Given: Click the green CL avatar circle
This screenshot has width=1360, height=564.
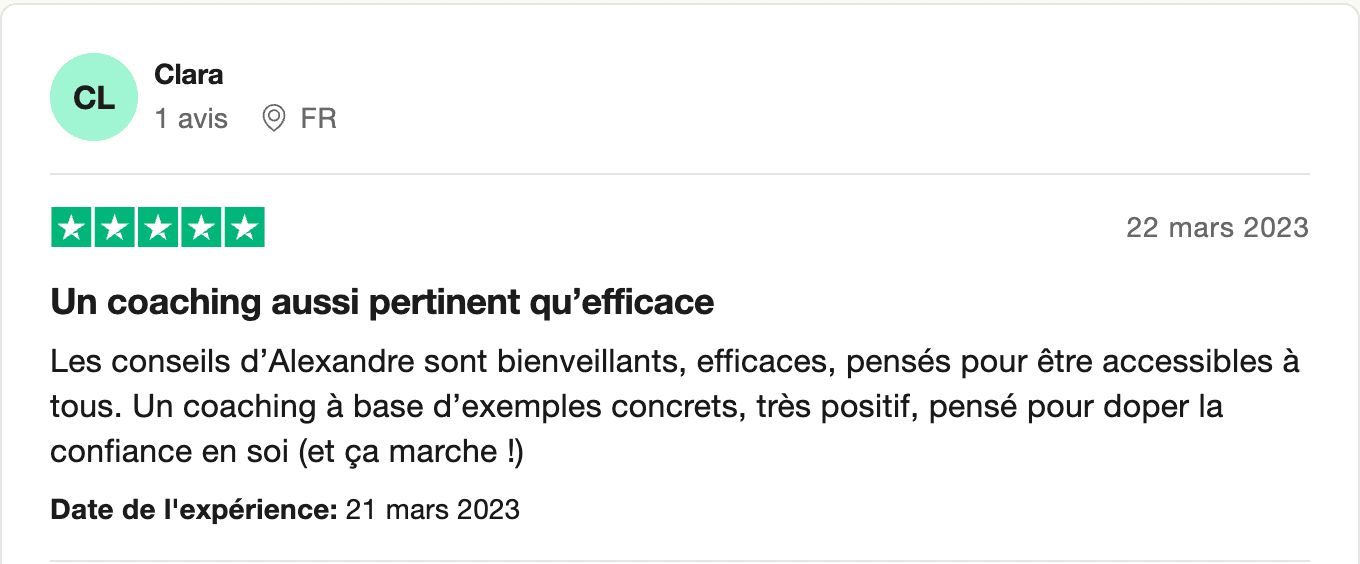Looking at the screenshot, I should (94, 97).
